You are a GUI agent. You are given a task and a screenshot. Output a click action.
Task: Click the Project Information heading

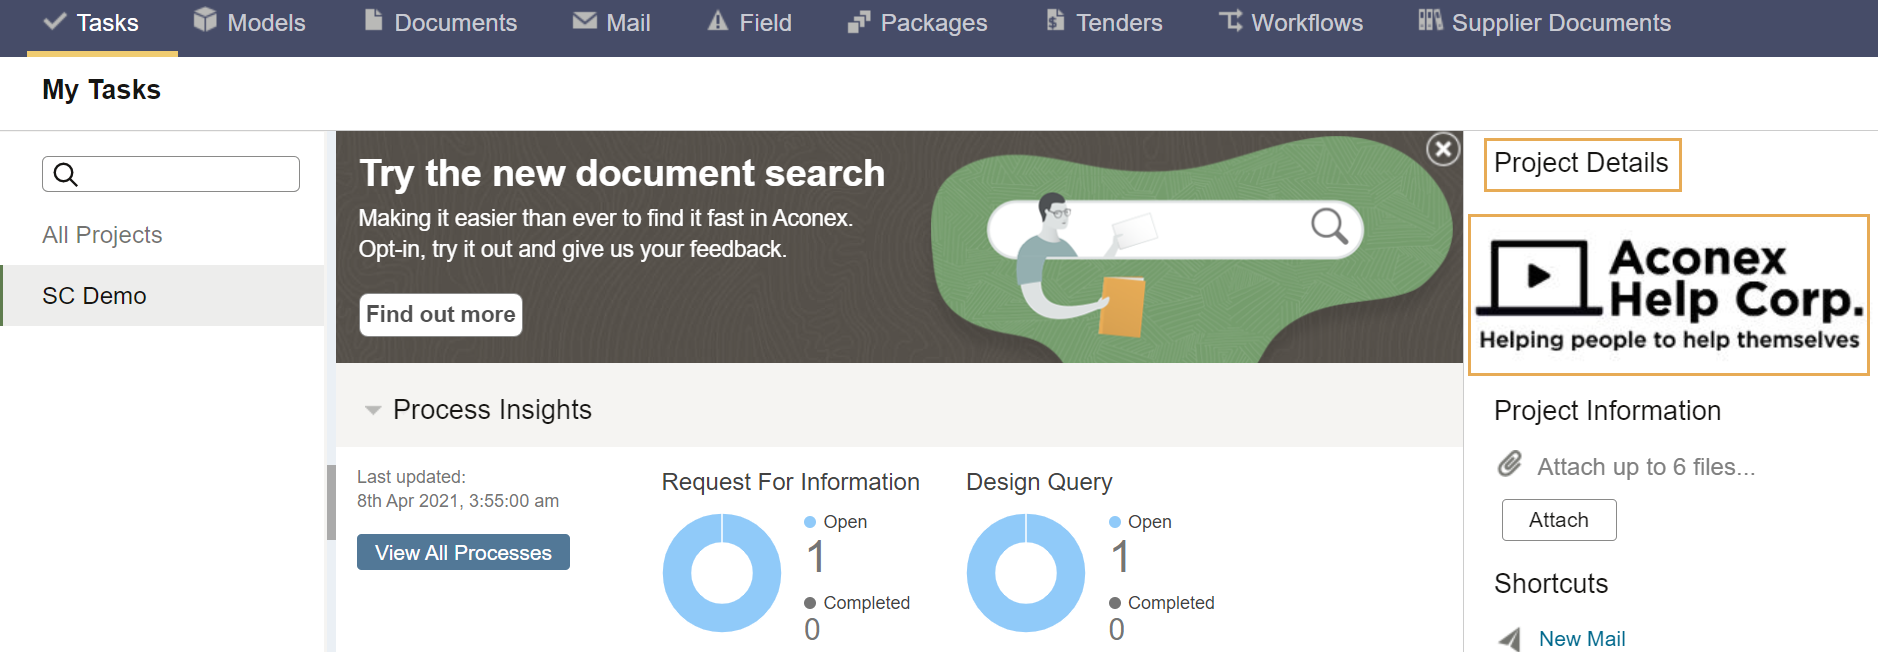1607,411
